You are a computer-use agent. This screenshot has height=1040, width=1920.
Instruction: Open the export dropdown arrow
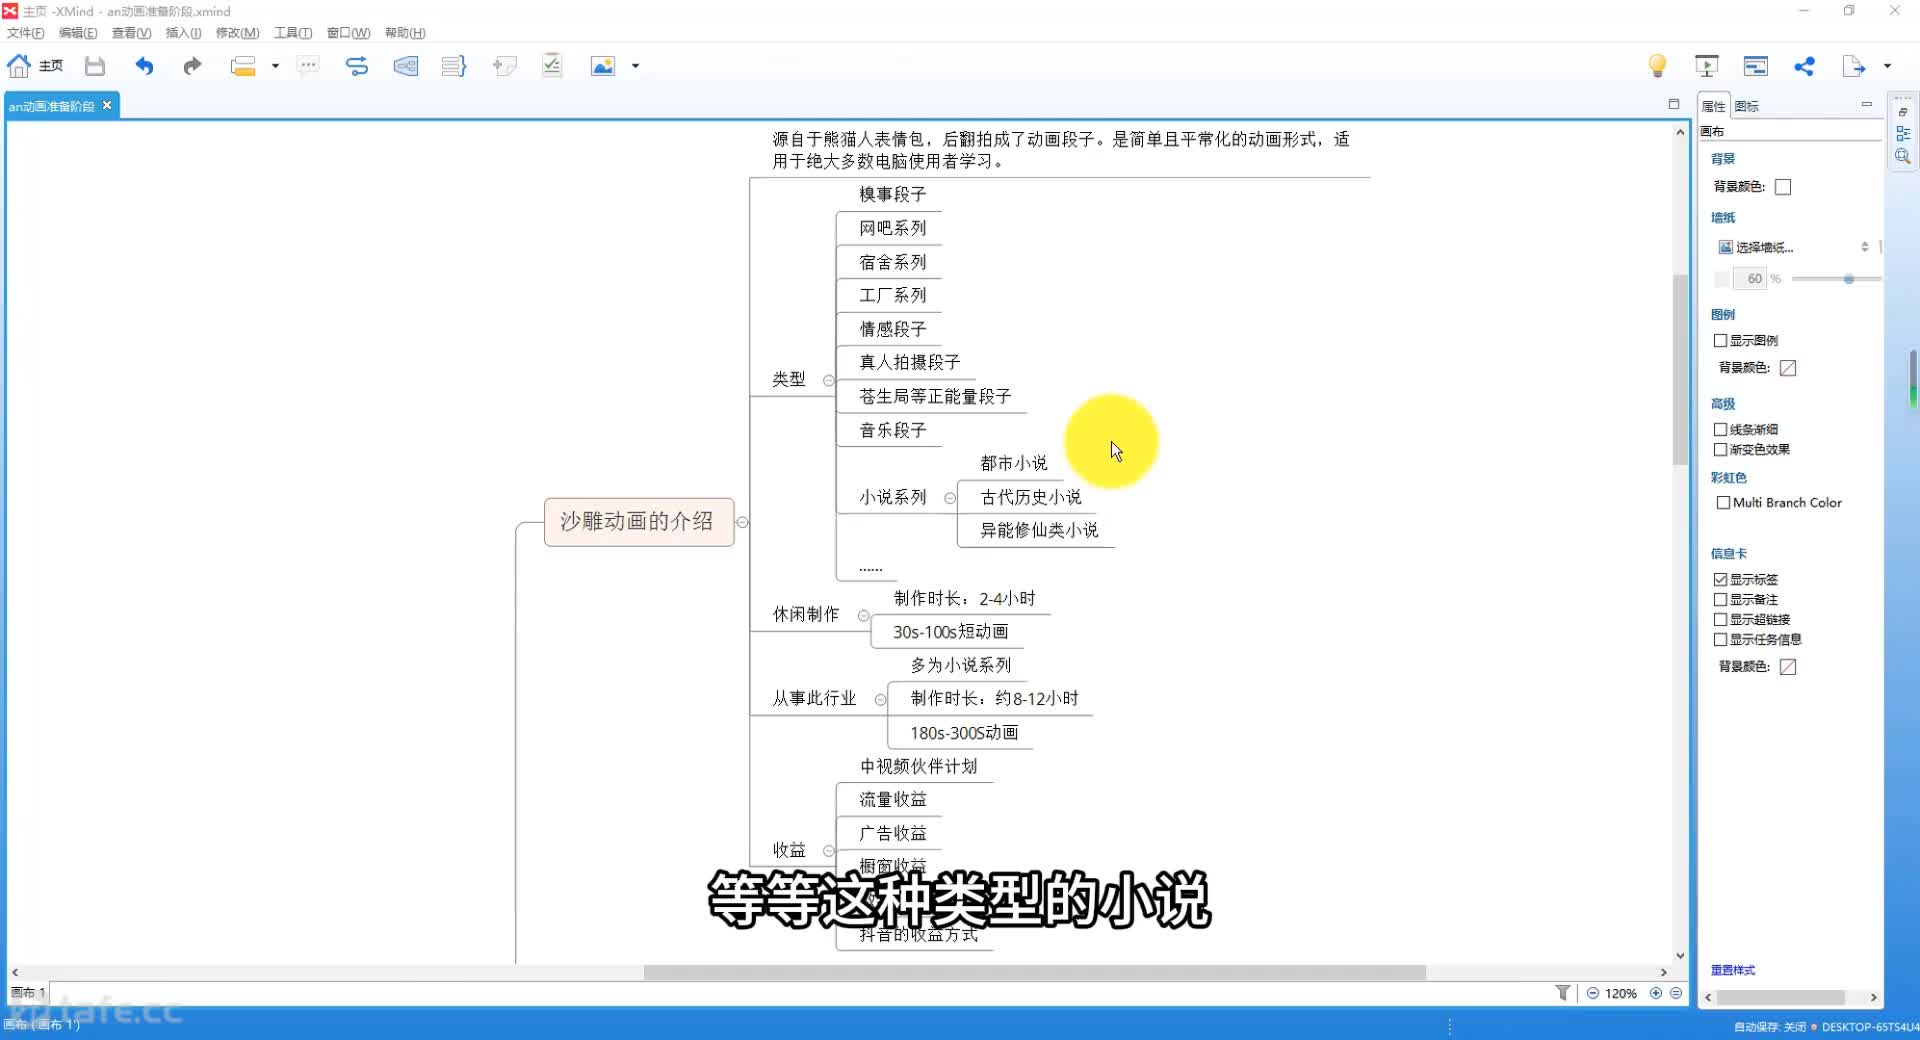pyautogui.click(x=1887, y=66)
